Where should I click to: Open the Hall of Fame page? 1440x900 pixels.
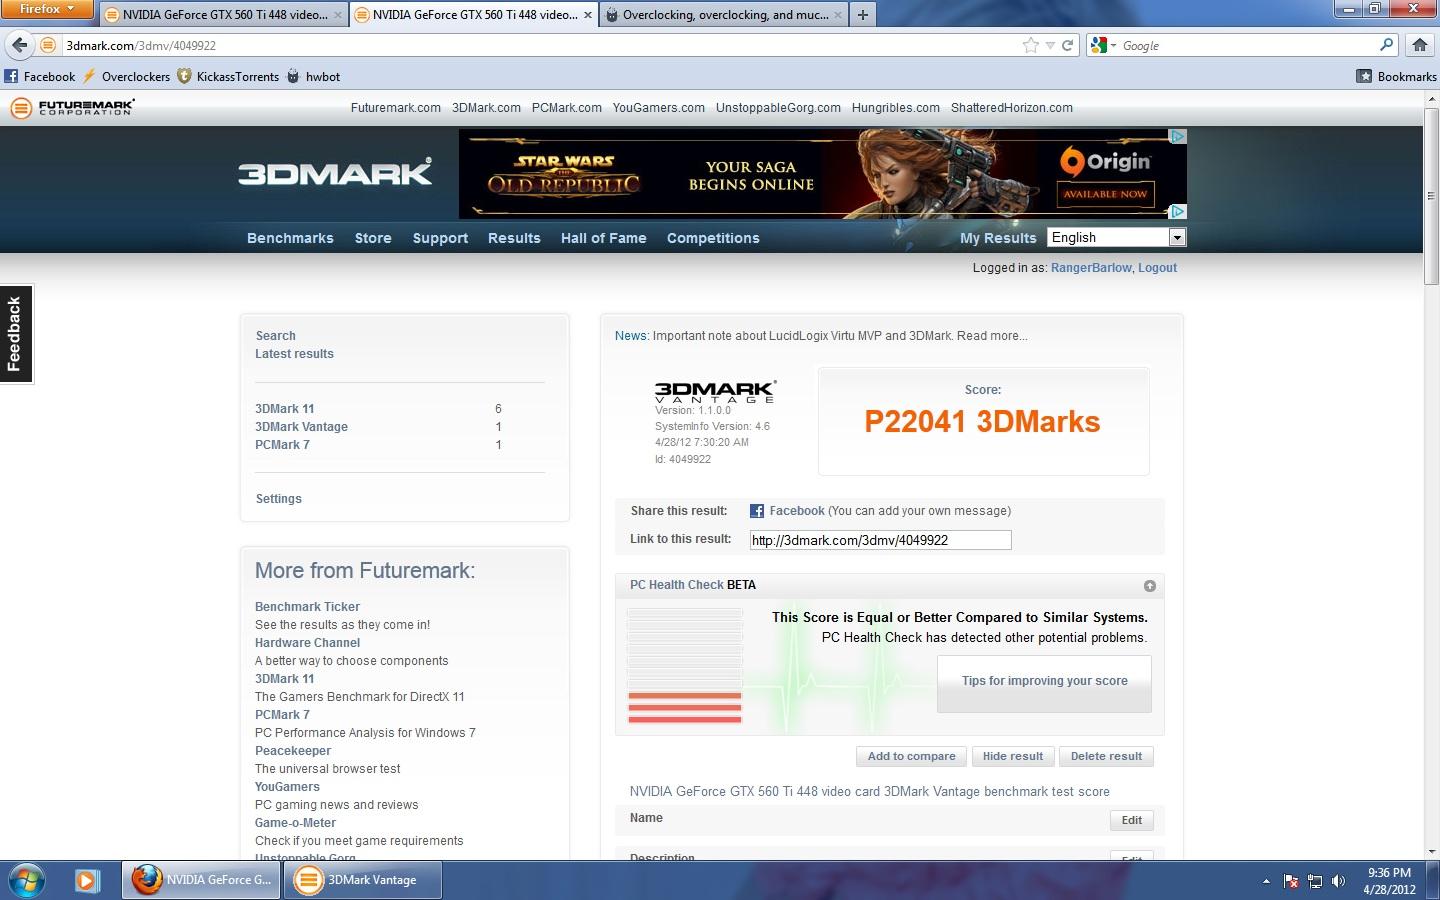[x=603, y=238]
